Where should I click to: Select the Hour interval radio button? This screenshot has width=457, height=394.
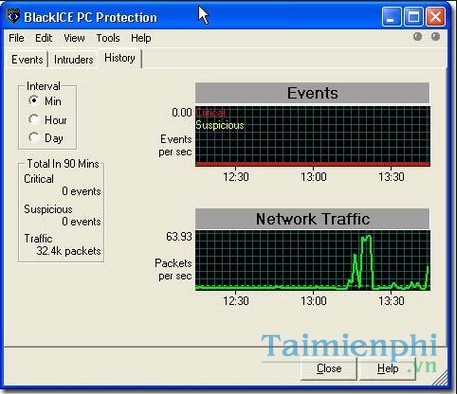(x=34, y=119)
